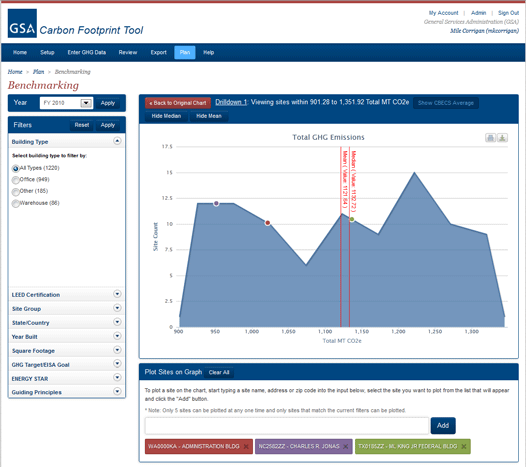This screenshot has height=467, width=526.
Task: Click the Drilldown 1 link
Action: 231,102
